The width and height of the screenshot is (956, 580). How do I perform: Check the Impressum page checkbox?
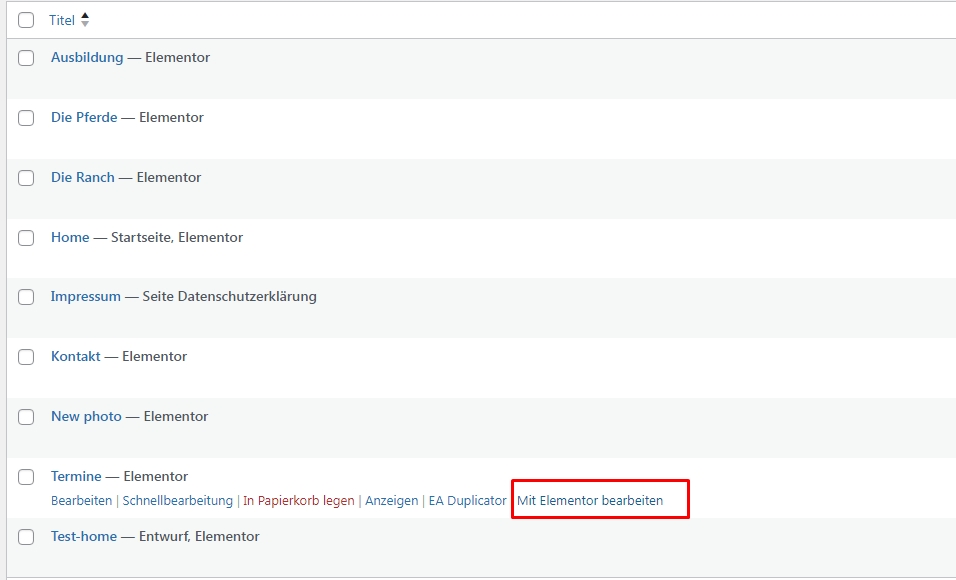tap(26, 297)
